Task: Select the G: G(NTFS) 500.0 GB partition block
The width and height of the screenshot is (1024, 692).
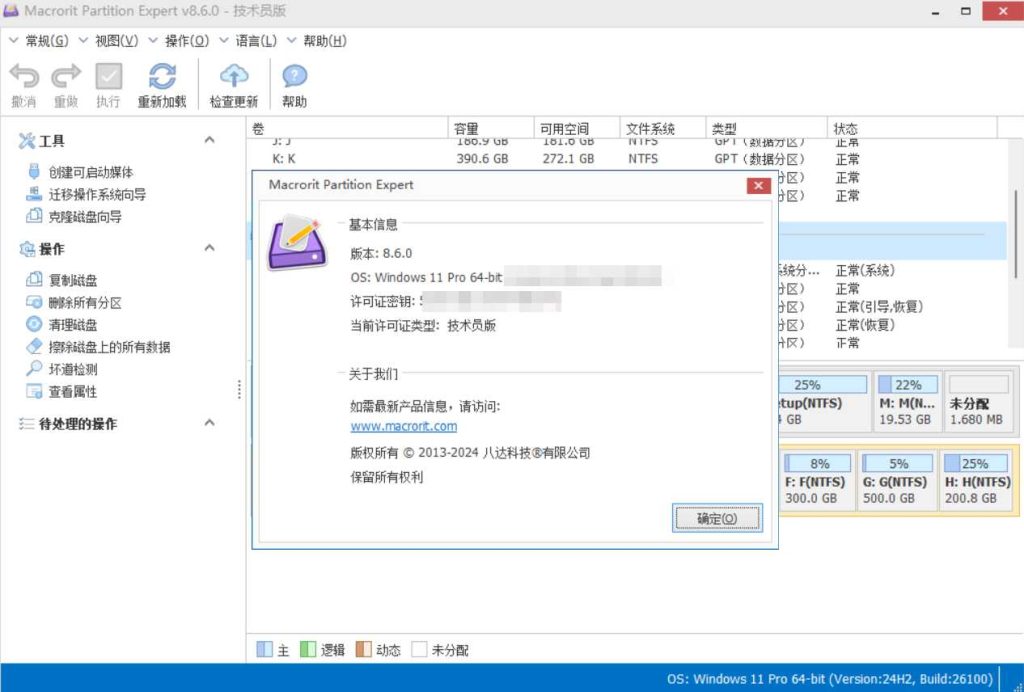Action: click(897, 481)
